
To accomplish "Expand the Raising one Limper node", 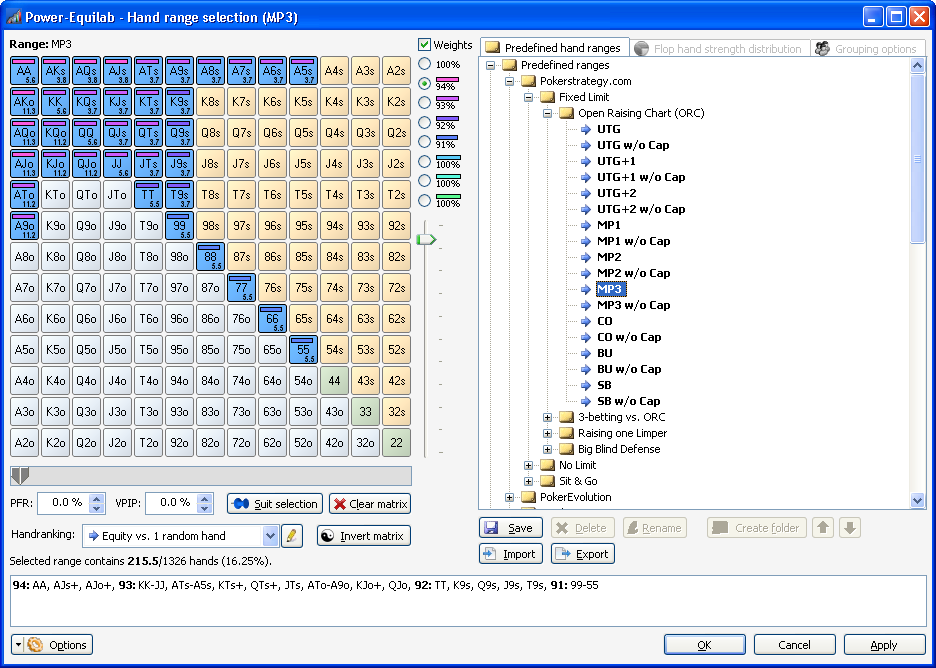I will point(547,433).
